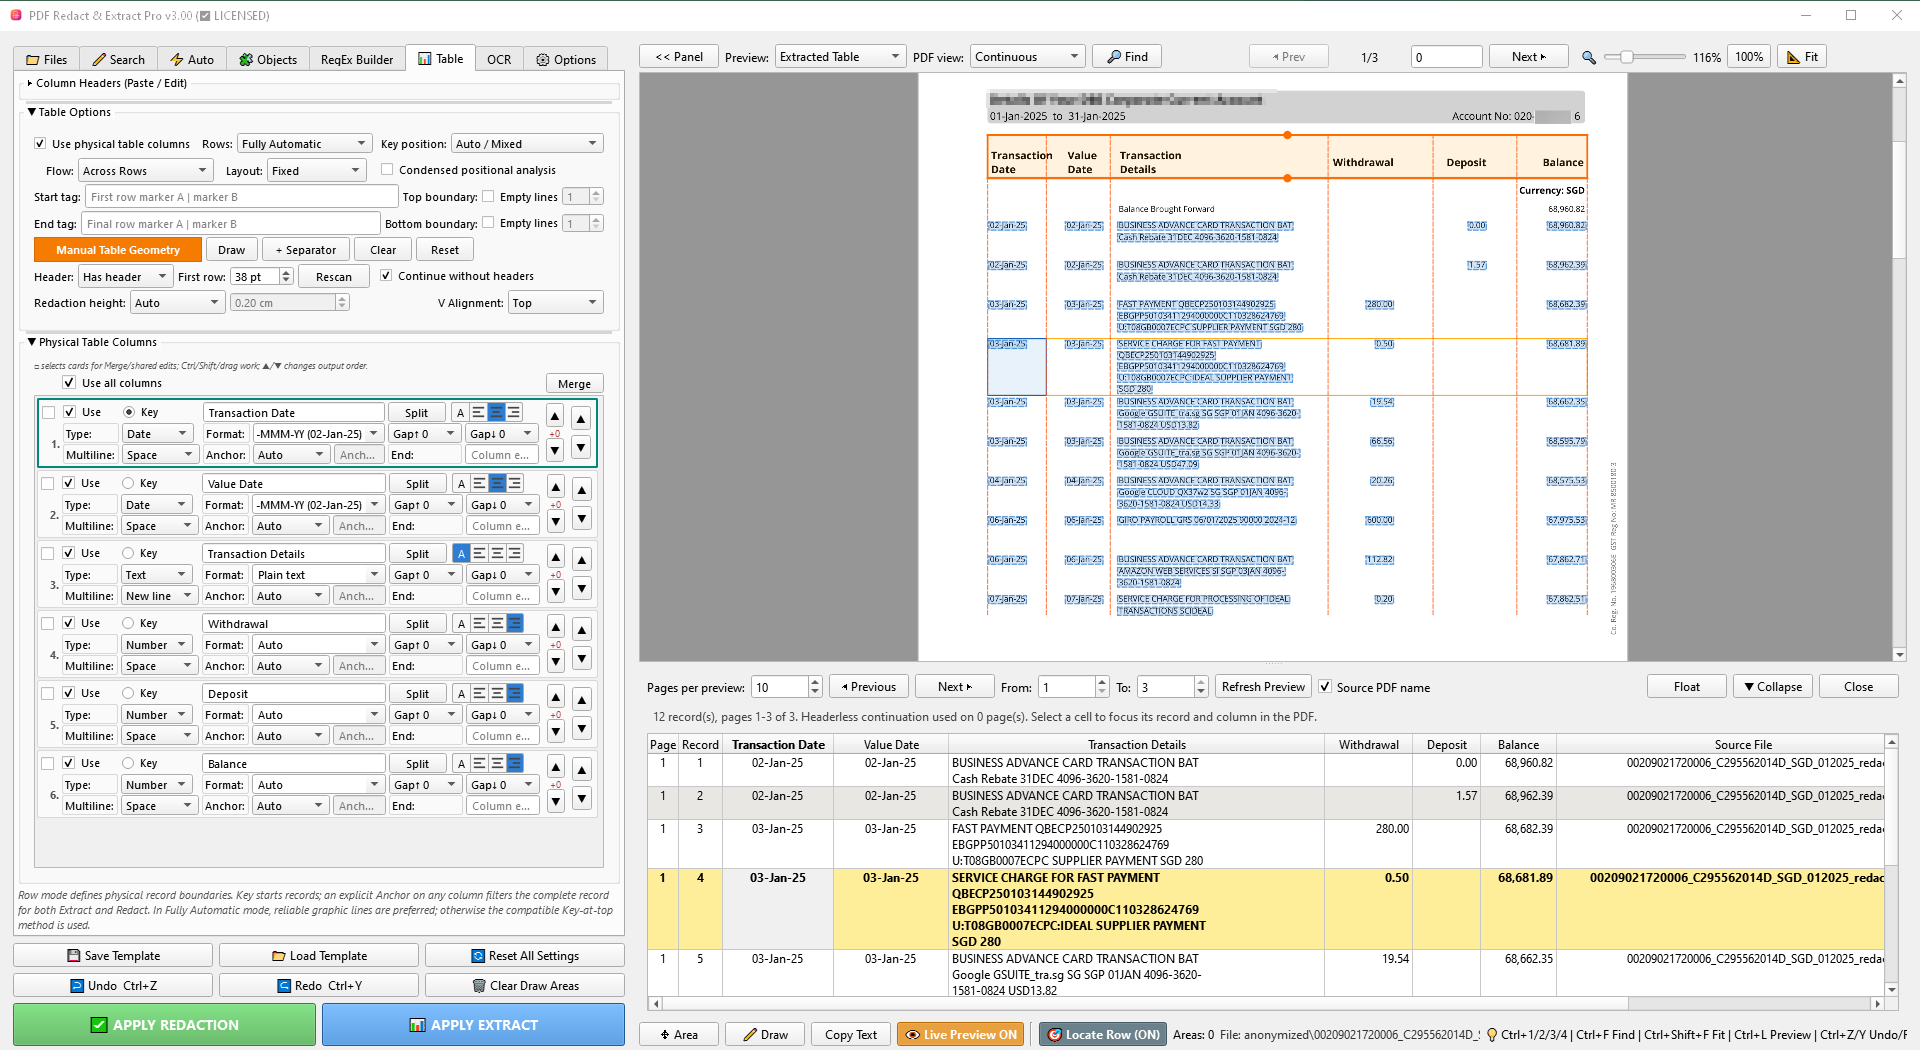This screenshot has width=1920, height=1050.
Task: Click the lightbulb shortcut hints icon
Action: pyautogui.click(x=1492, y=1035)
